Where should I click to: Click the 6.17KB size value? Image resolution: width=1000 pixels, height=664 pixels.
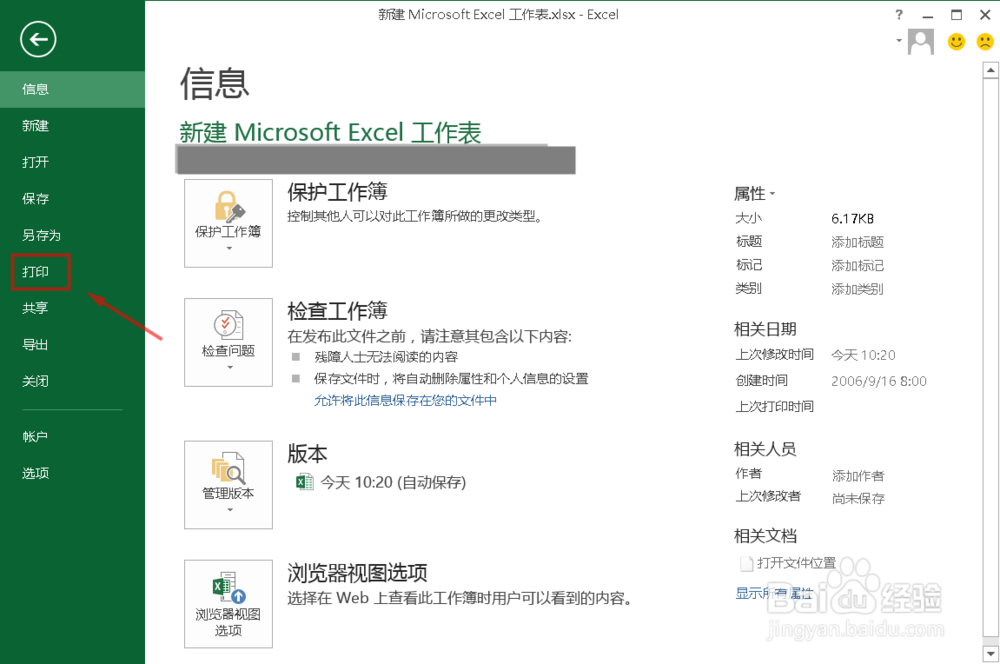(x=853, y=219)
